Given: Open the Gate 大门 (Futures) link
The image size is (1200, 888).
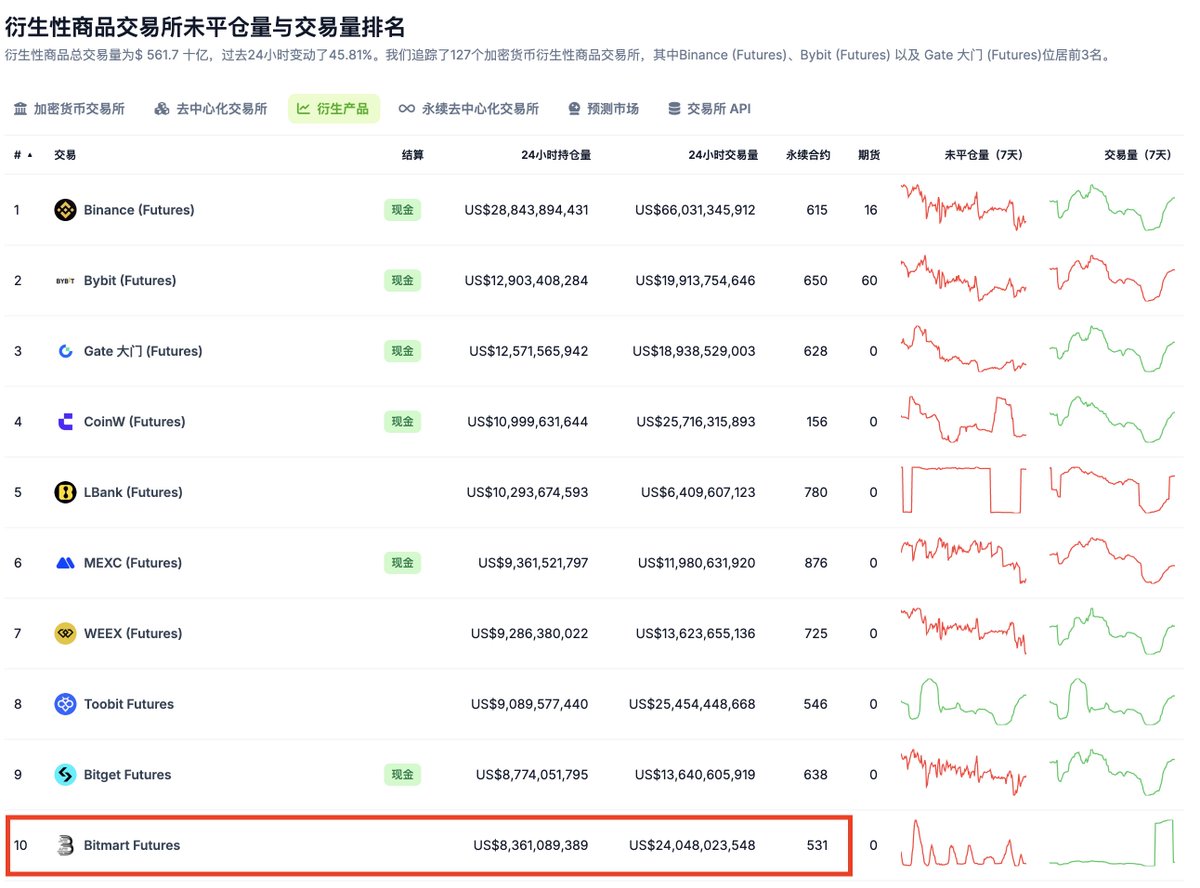Looking at the screenshot, I should point(143,351).
